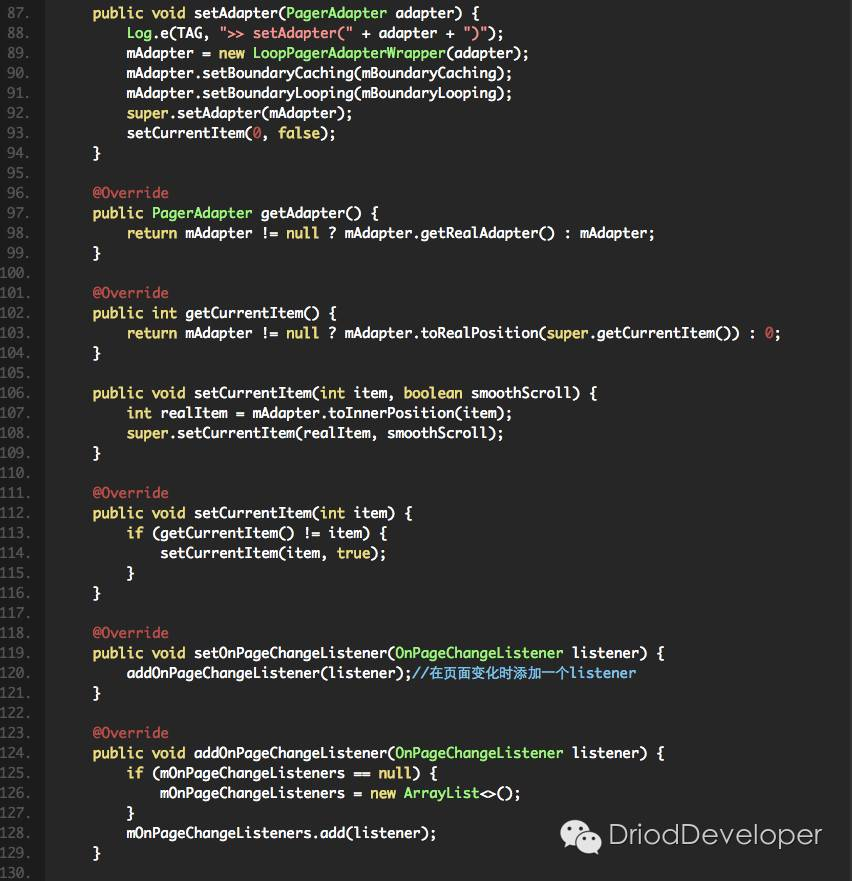Click line number 95 in the gutter
Image resolution: width=852 pixels, height=881 pixels.
tap(17, 173)
